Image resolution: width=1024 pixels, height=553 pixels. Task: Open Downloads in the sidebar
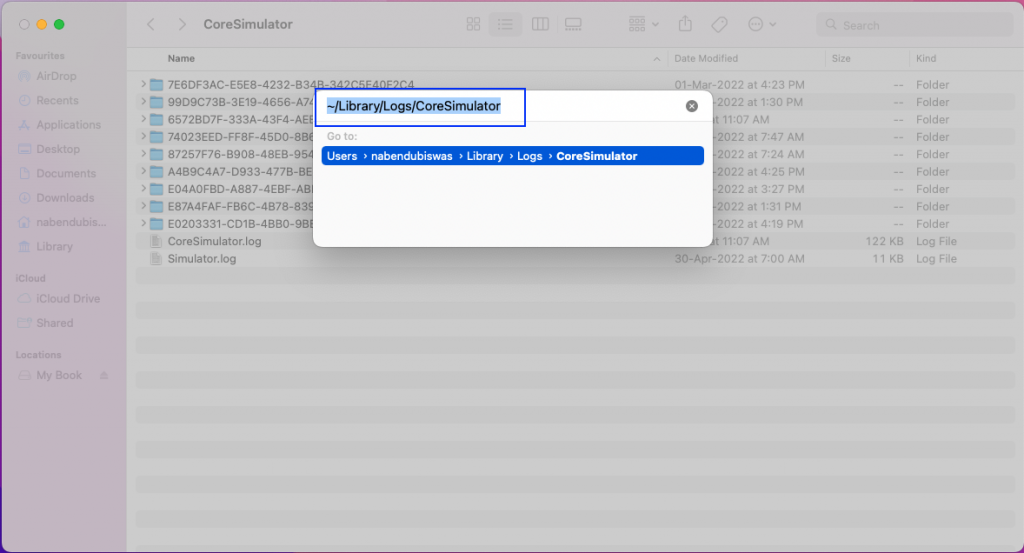(65, 198)
